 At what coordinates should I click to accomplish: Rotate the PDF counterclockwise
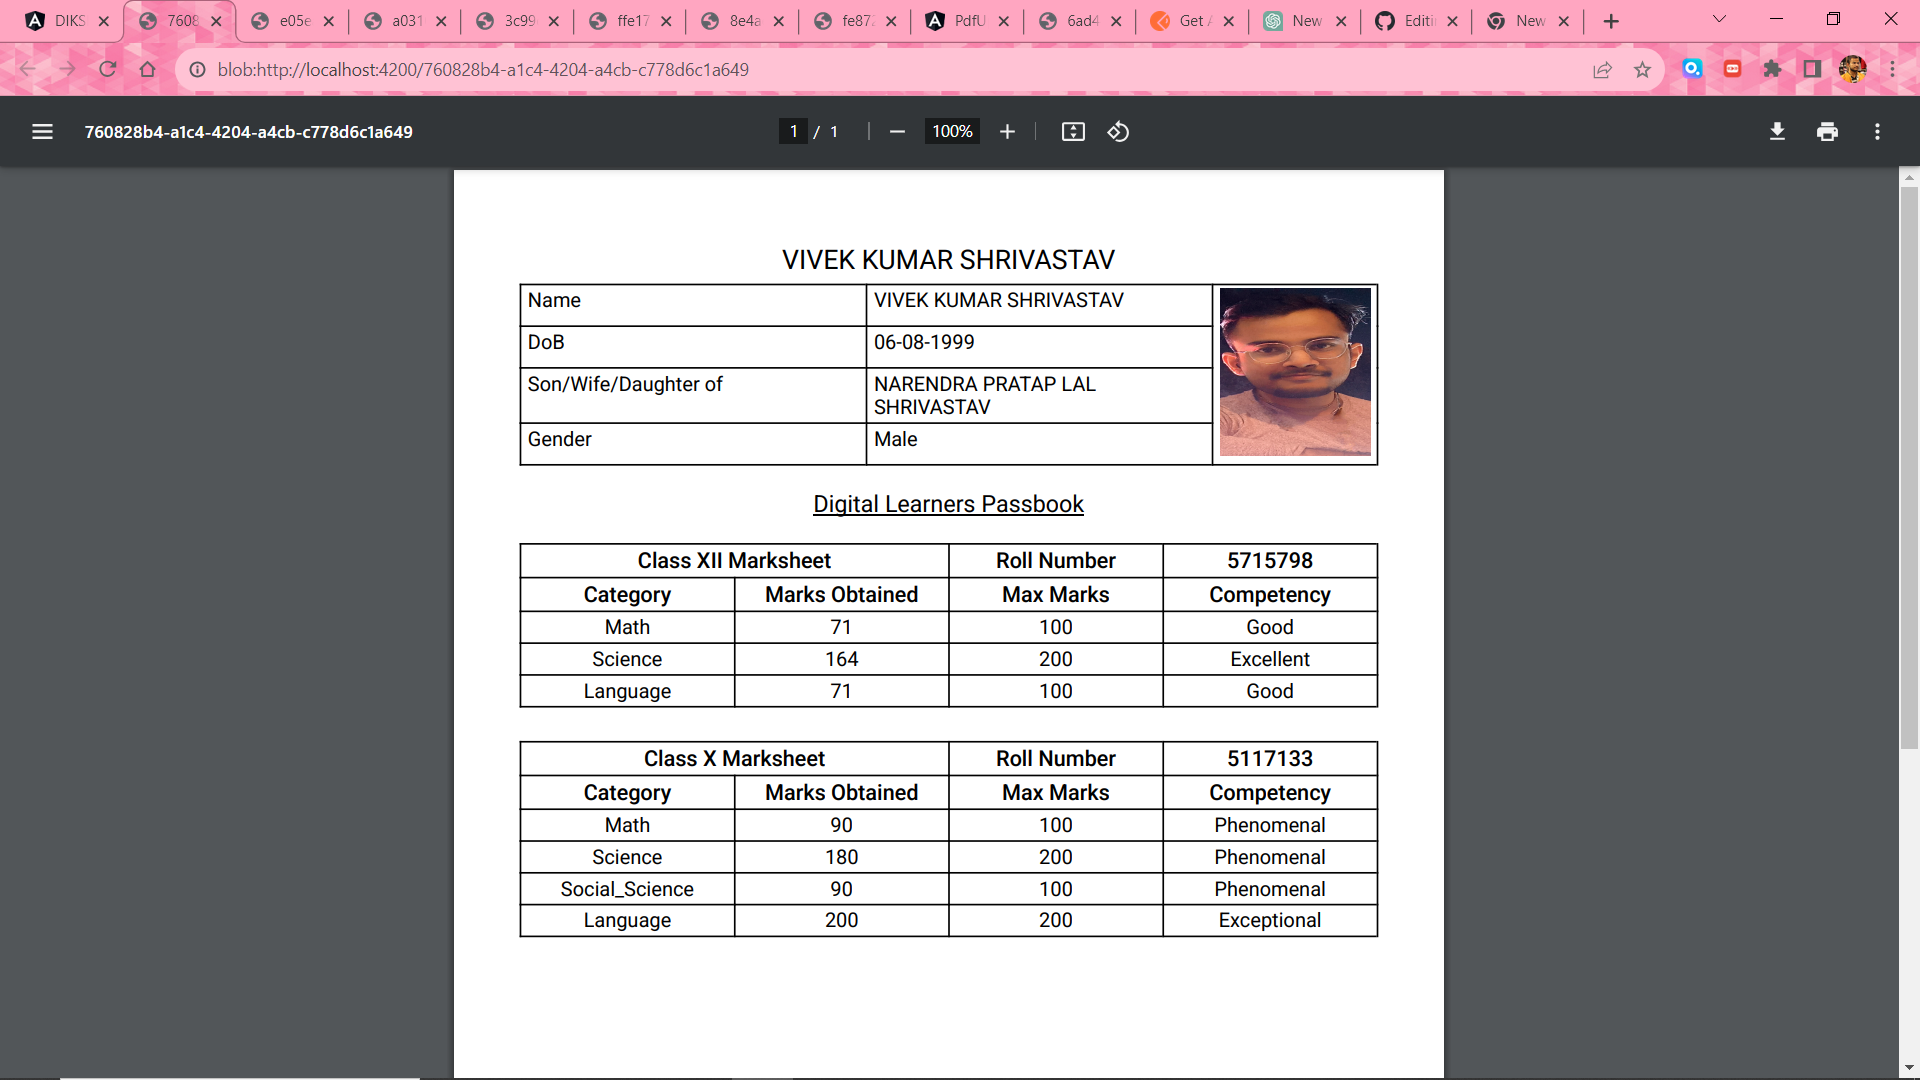click(x=1118, y=132)
